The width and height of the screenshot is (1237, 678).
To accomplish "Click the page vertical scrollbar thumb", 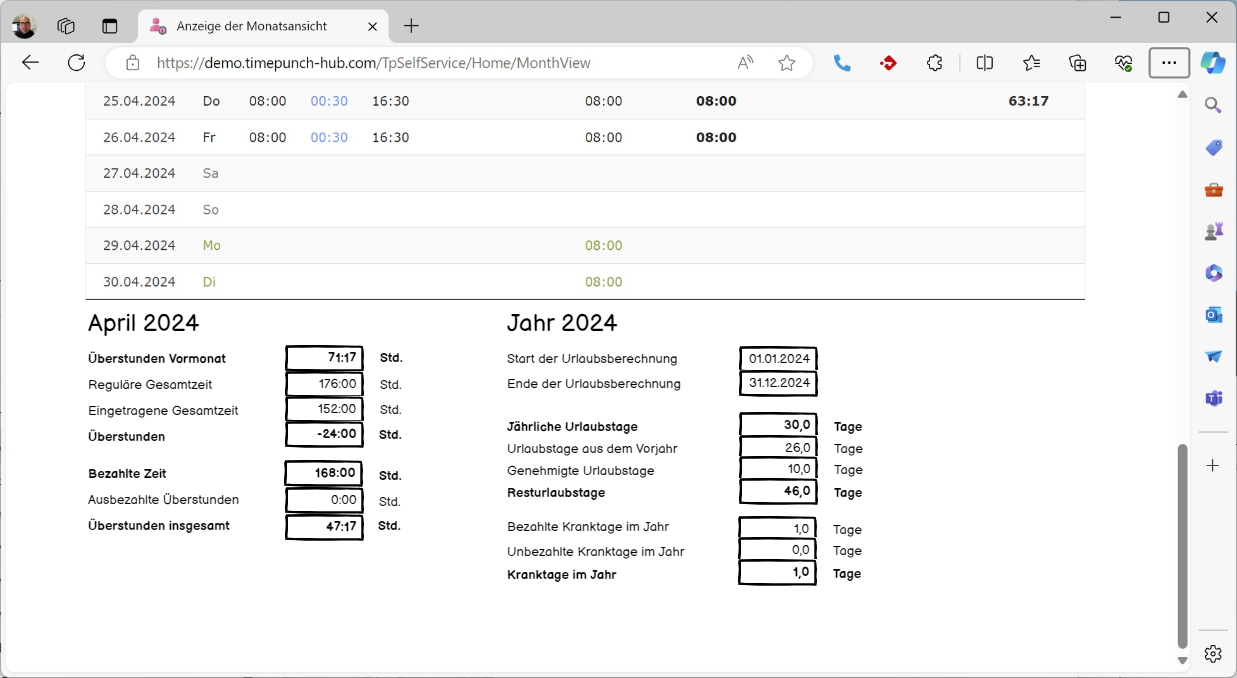I will (x=1182, y=545).
